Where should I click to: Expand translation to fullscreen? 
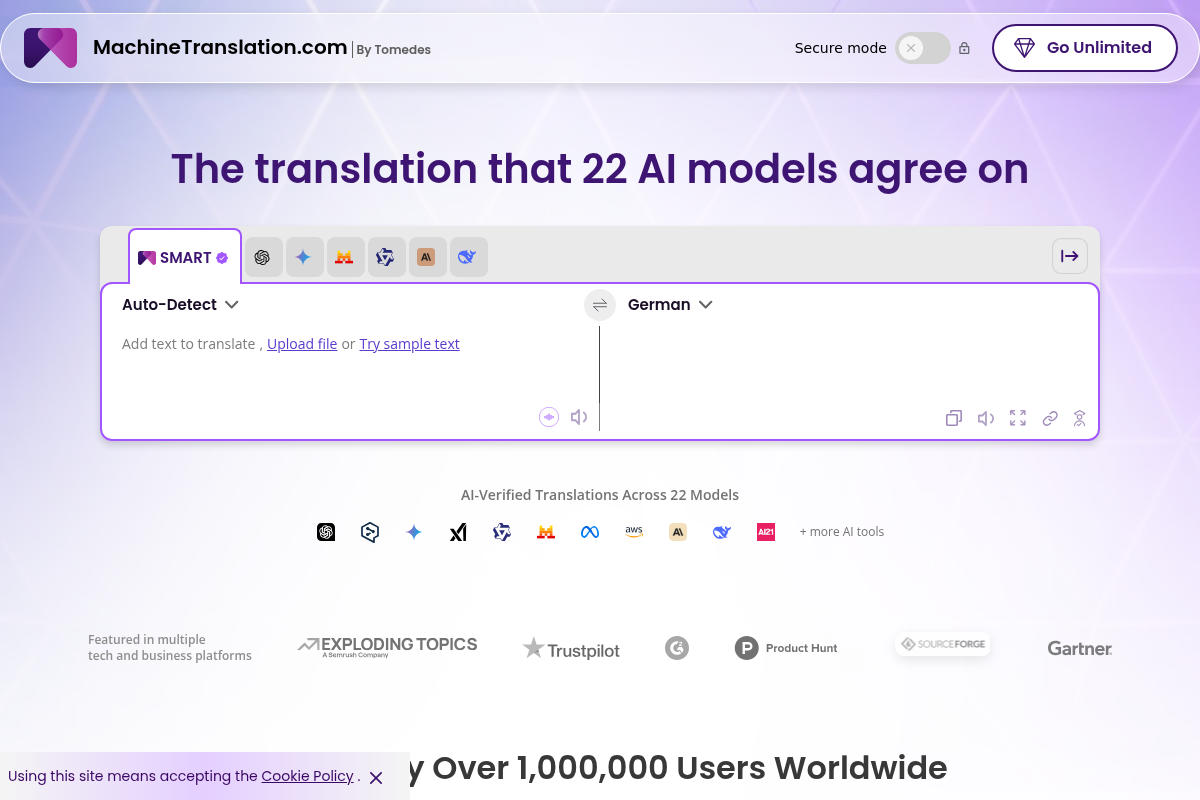pyautogui.click(x=1018, y=418)
